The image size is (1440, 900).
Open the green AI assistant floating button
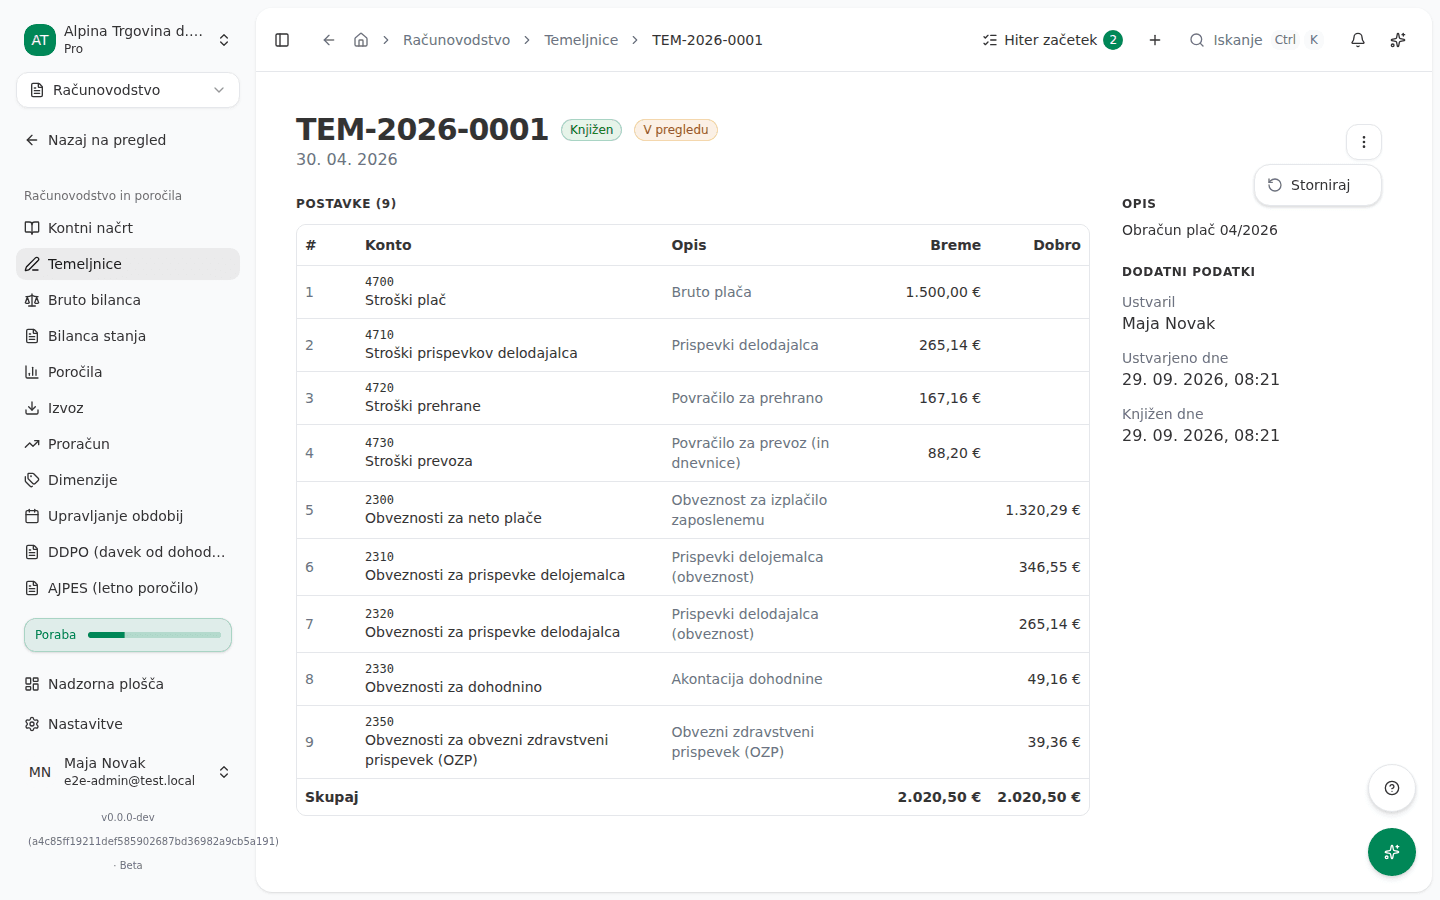(x=1392, y=852)
